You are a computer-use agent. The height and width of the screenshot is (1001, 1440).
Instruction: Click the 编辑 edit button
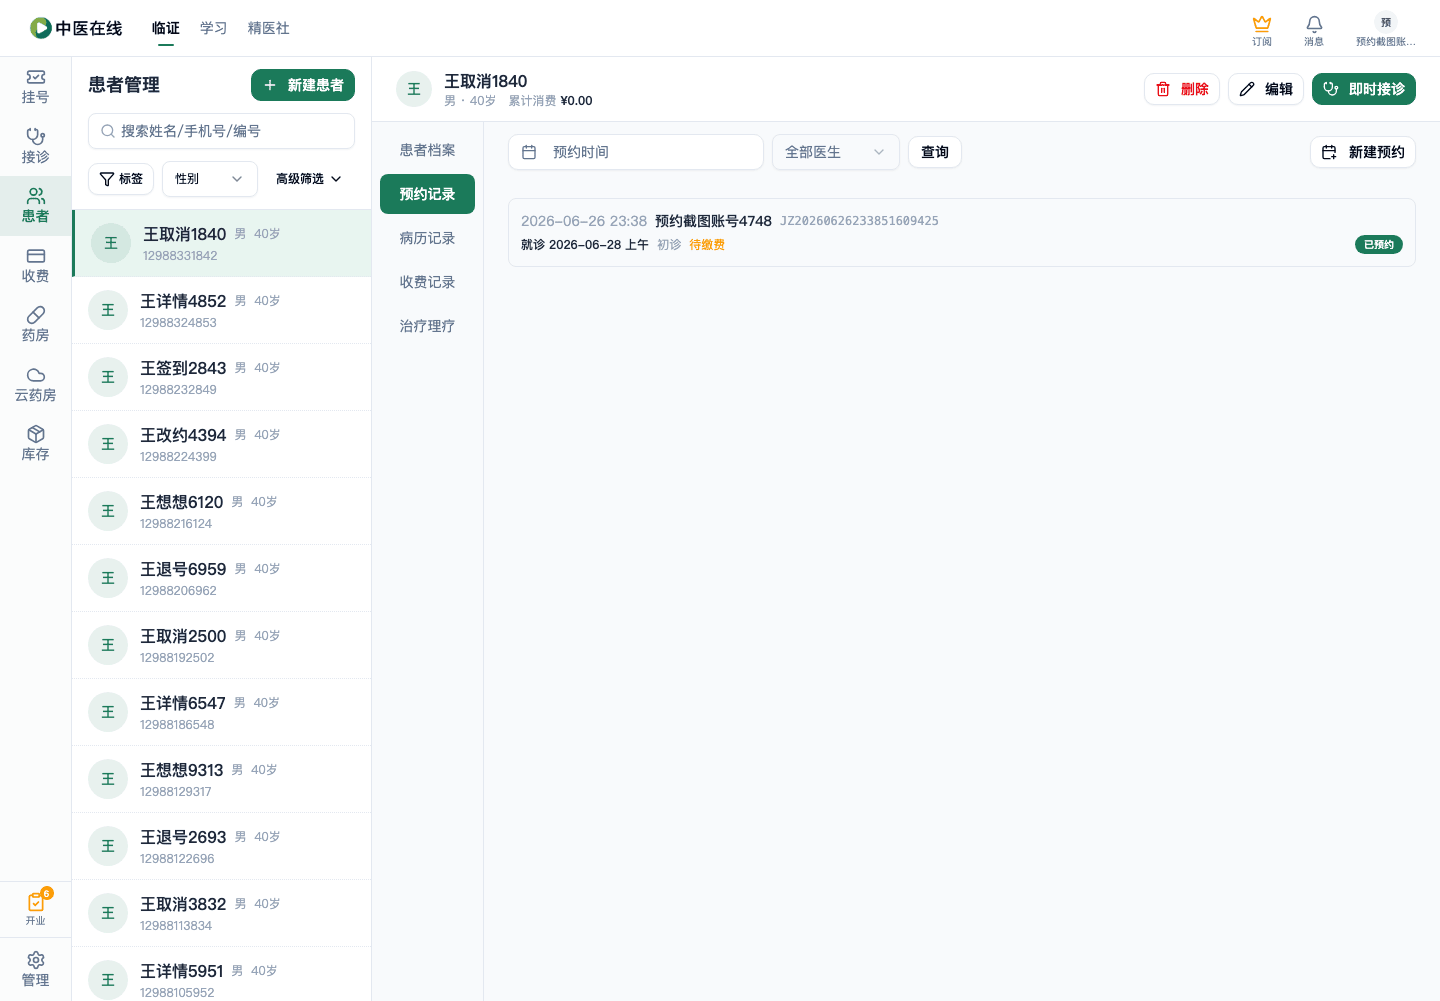1266,89
